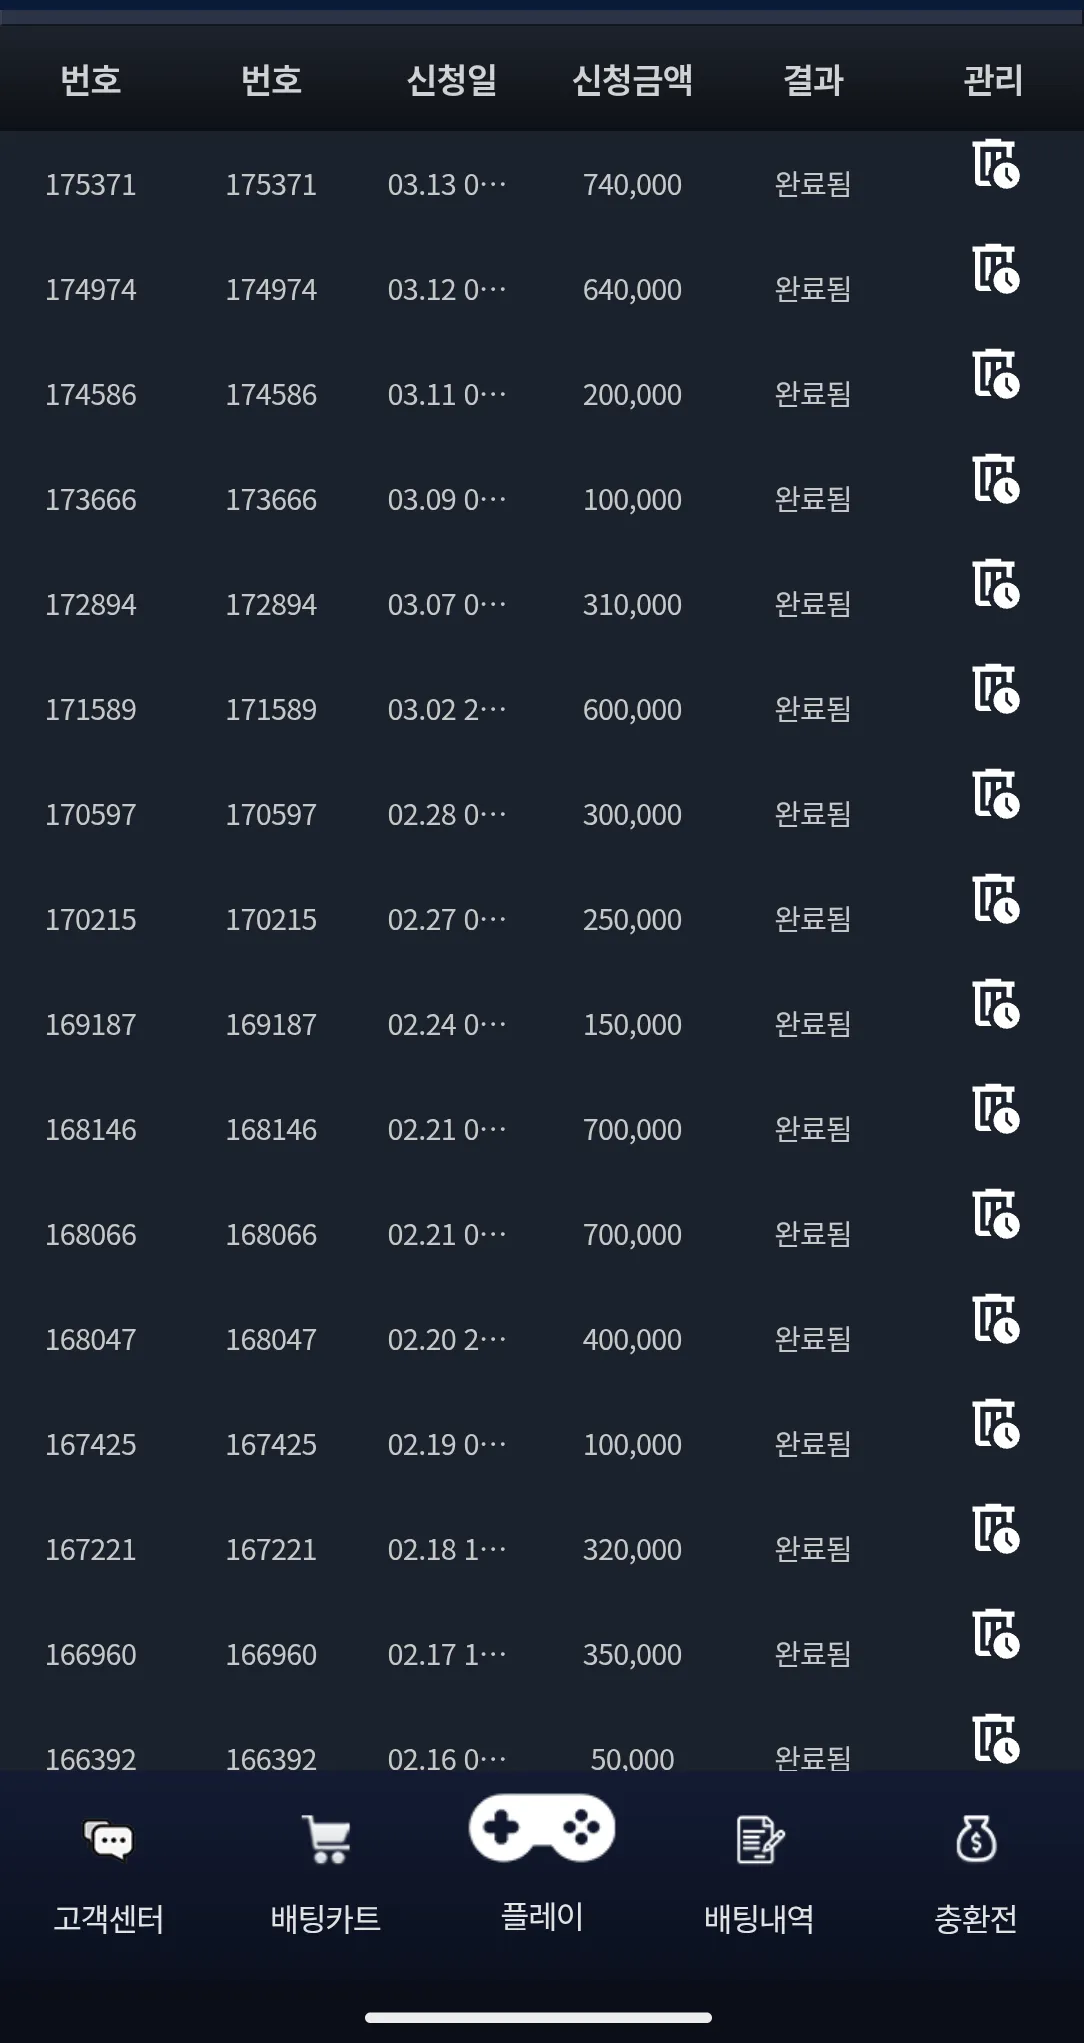
Task: Remove entry 174586 using delete icon
Action: coord(995,374)
